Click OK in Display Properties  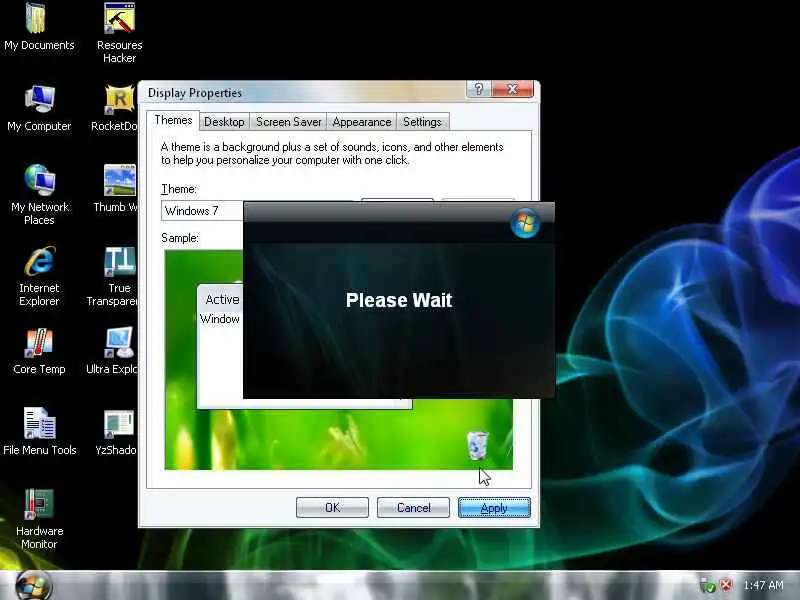click(x=332, y=508)
